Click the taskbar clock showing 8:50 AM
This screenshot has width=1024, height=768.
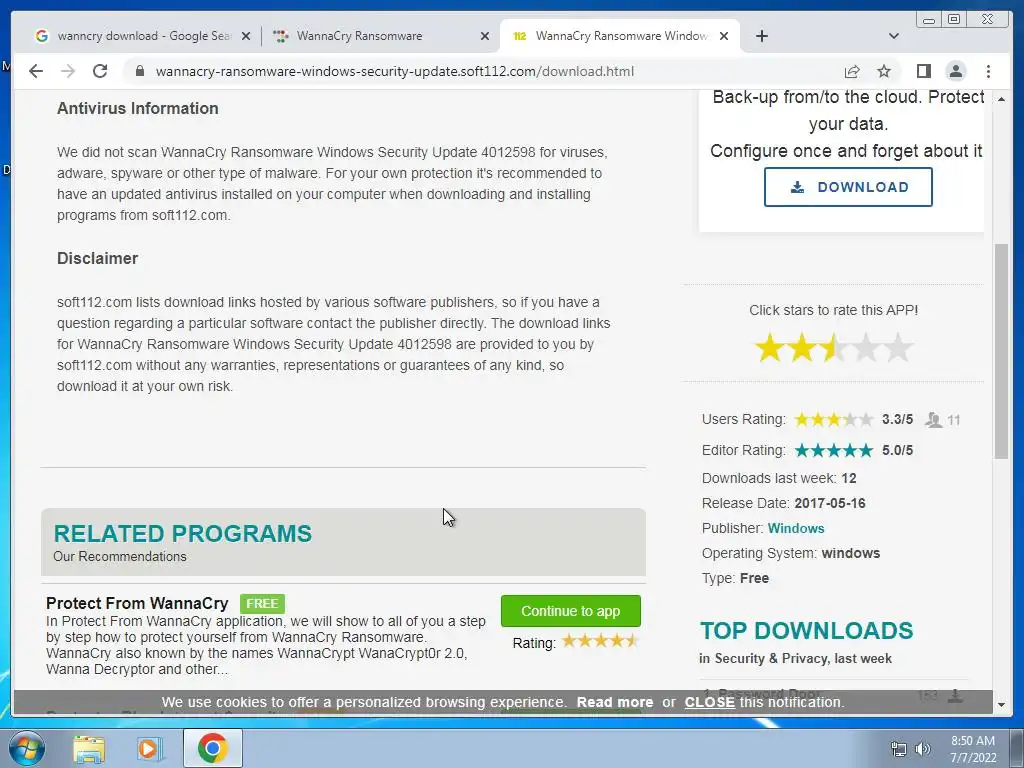pos(972,749)
